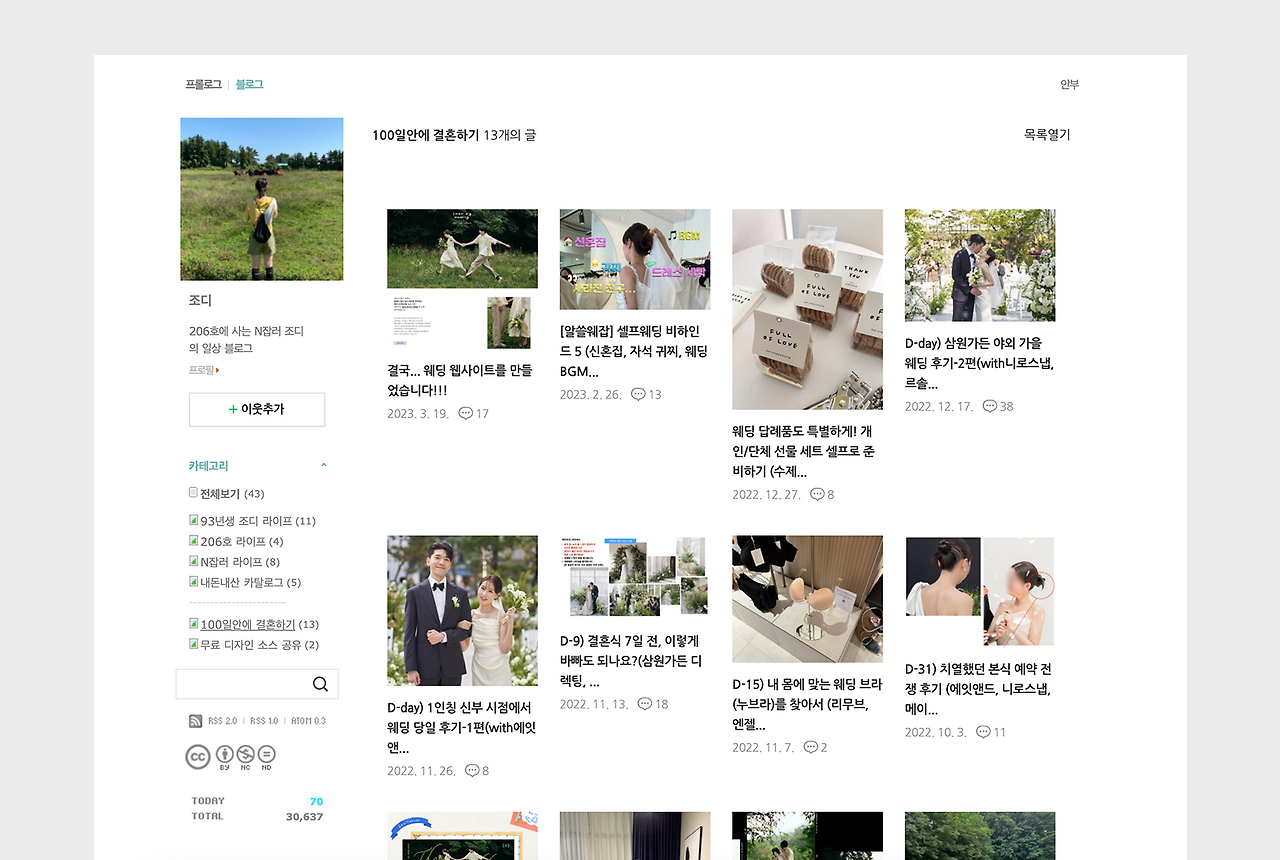Click the date text 2022. 11. 13.
Viewport: 1280px width, 860px height.
tap(594, 705)
